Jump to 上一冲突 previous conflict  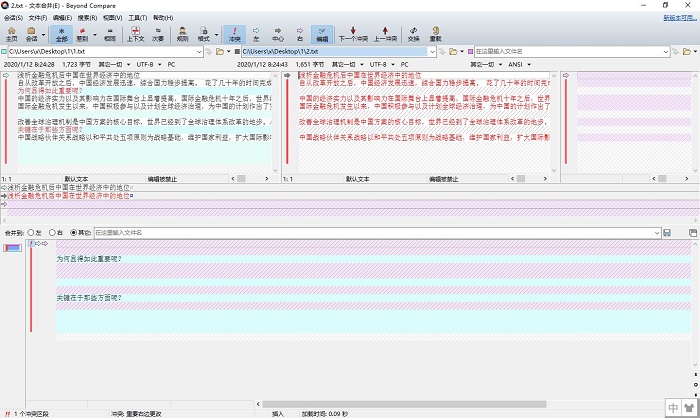(x=385, y=34)
